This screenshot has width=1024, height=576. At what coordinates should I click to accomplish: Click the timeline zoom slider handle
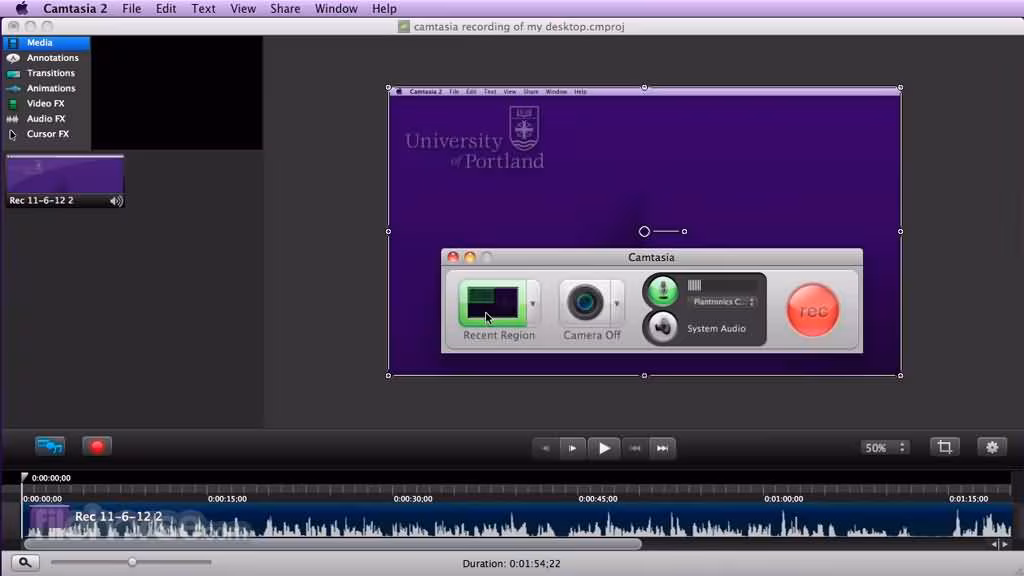pos(132,562)
